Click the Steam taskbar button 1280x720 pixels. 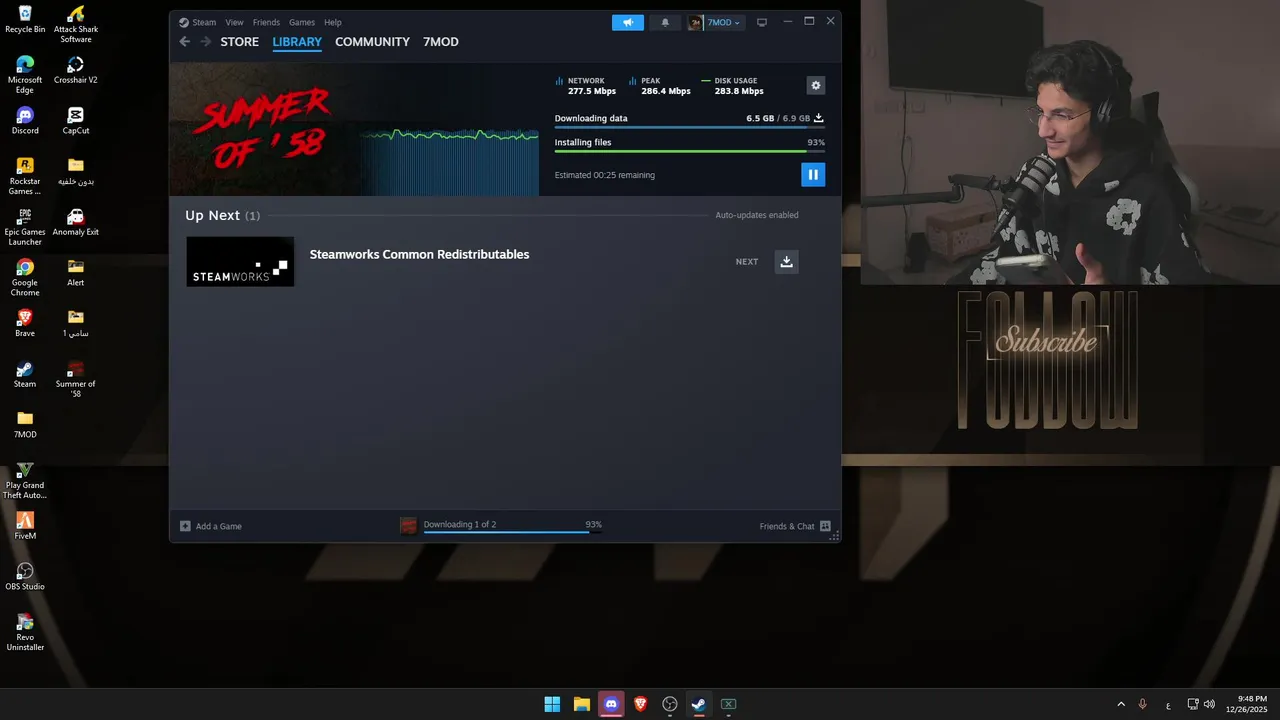point(699,704)
